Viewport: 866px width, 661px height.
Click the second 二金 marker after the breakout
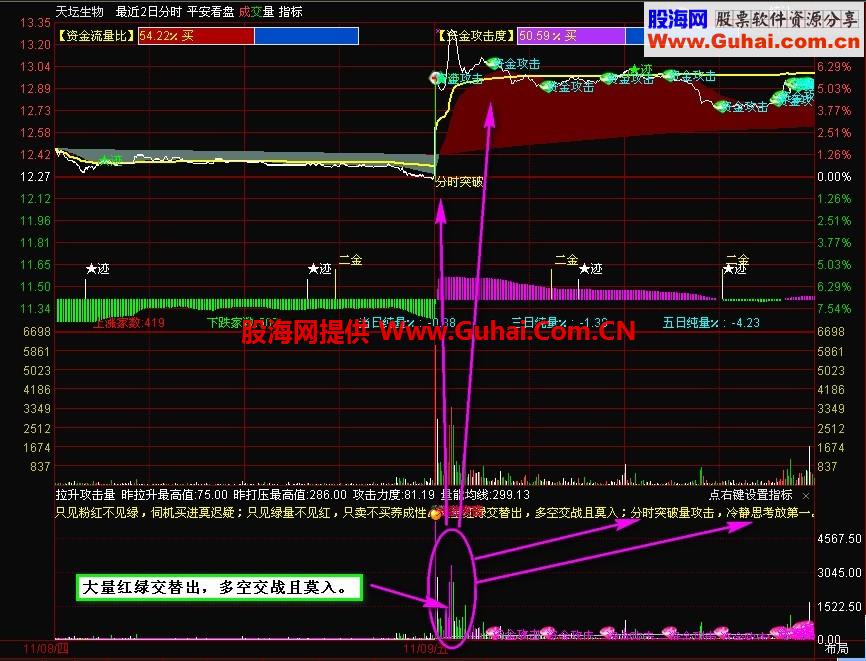(x=566, y=260)
